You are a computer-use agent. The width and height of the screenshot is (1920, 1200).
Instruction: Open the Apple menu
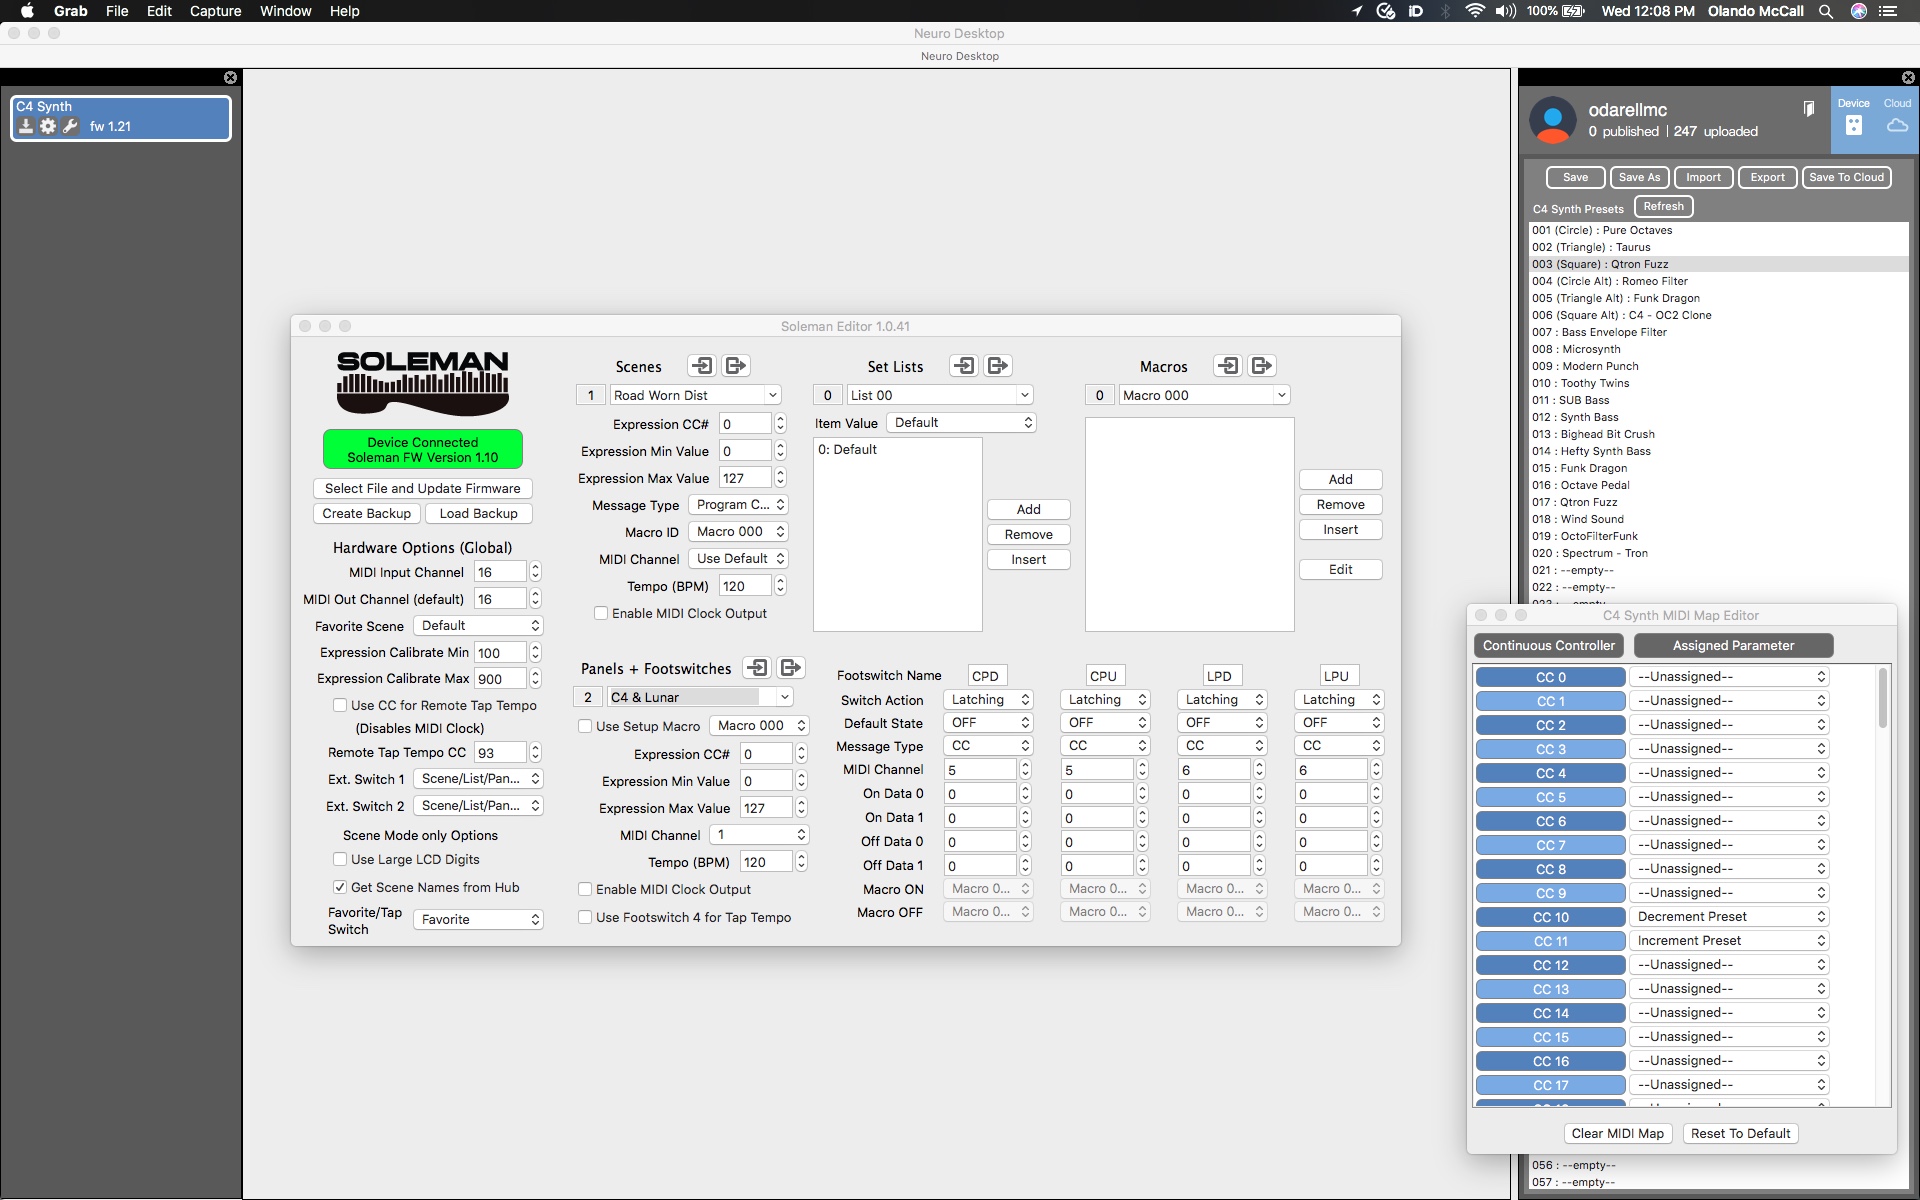(27, 11)
